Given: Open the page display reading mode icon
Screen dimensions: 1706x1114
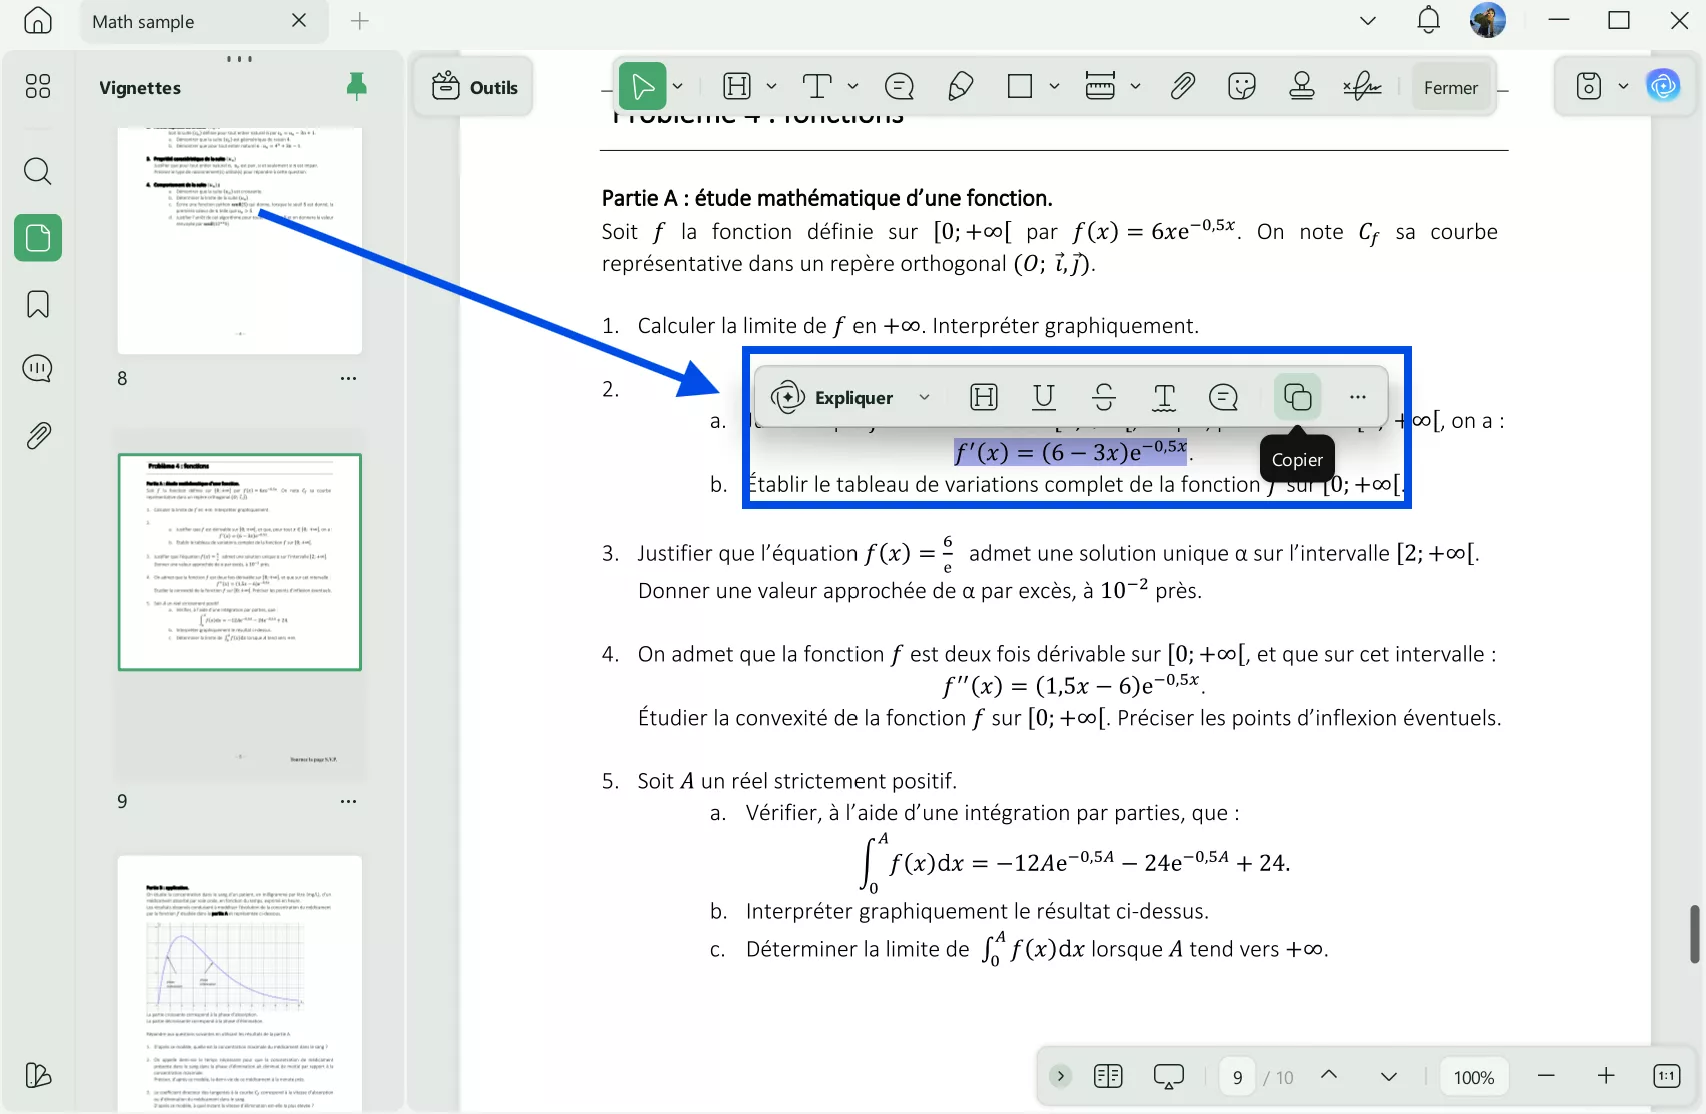Looking at the screenshot, I should [1108, 1077].
